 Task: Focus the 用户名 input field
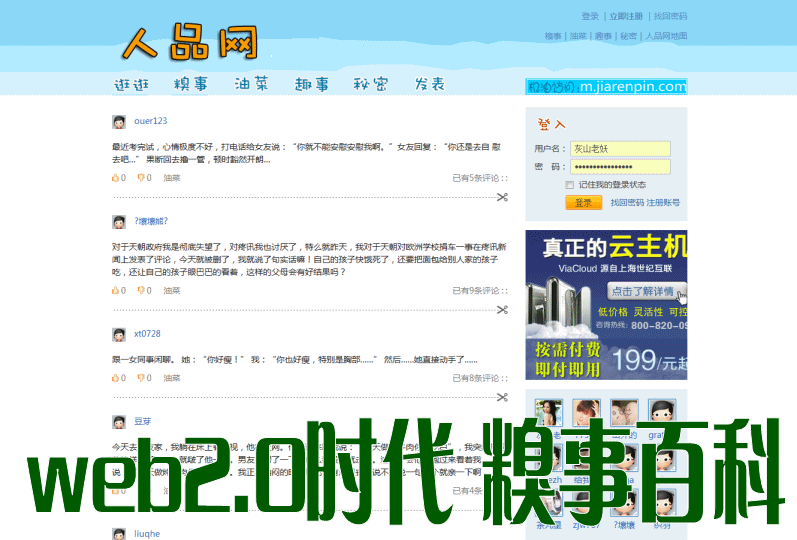620,149
